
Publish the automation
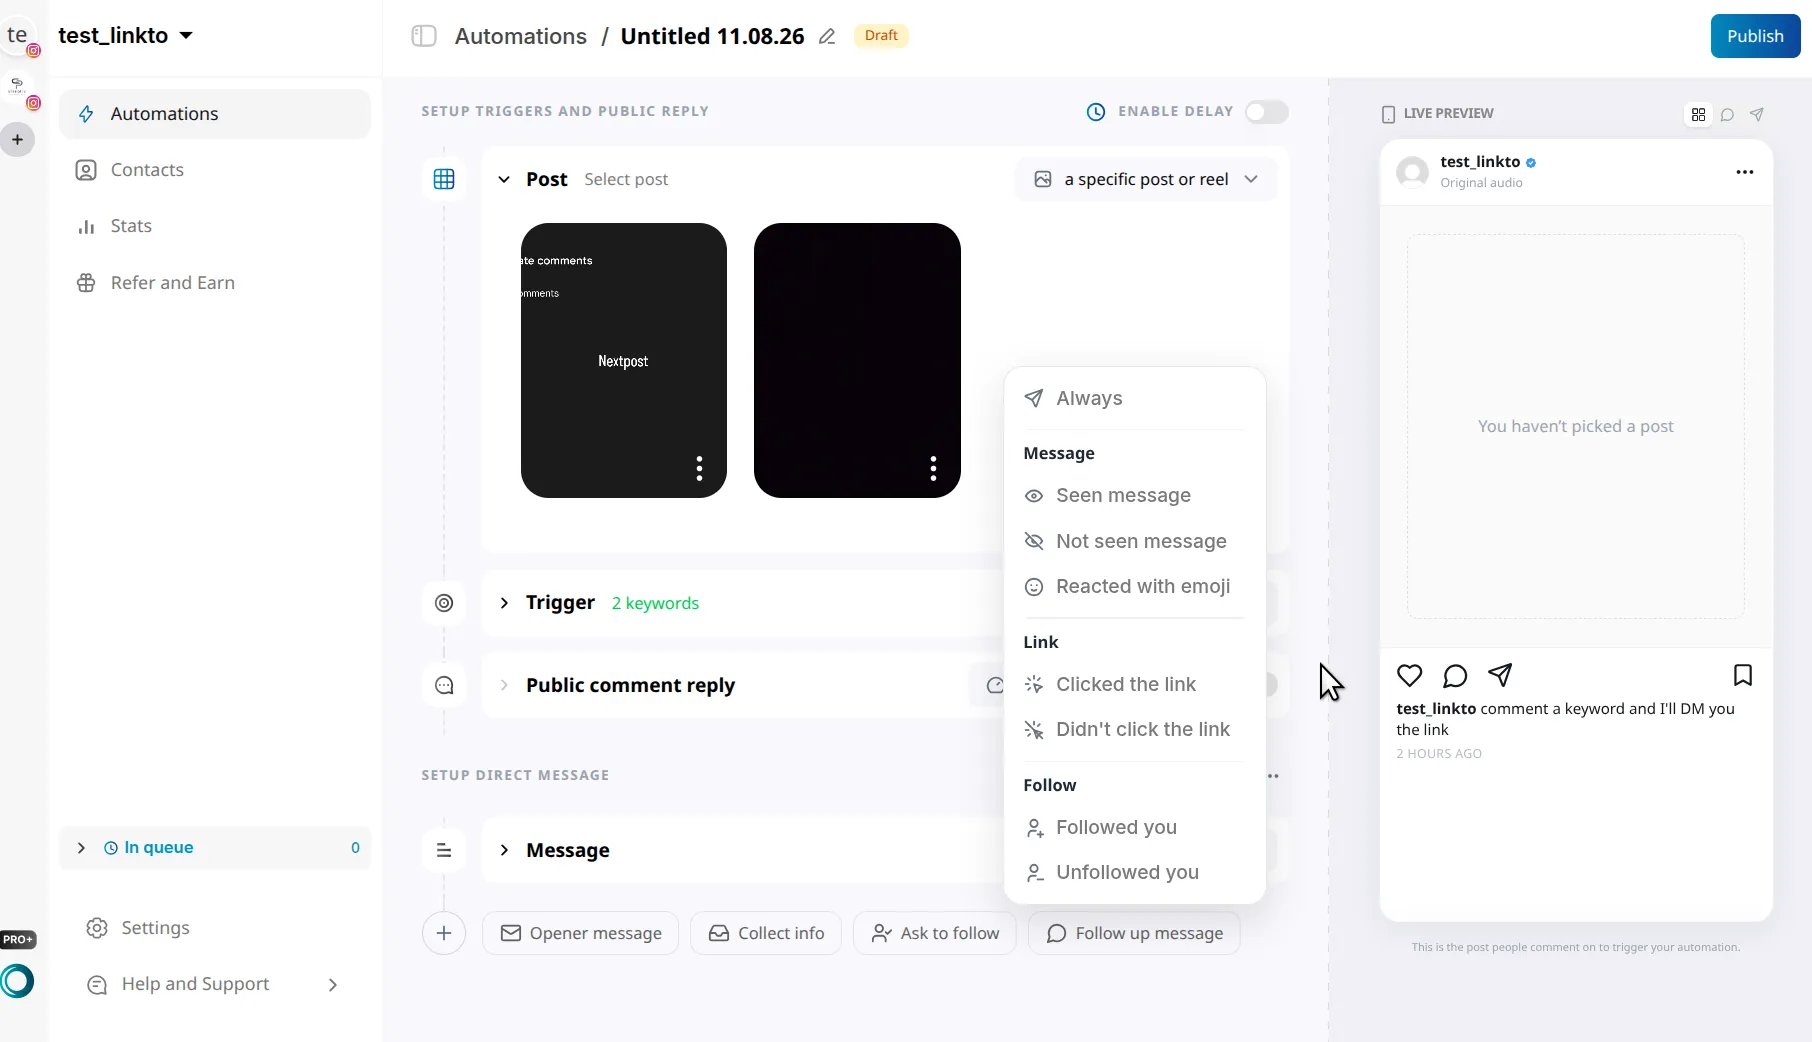click(x=1755, y=36)
